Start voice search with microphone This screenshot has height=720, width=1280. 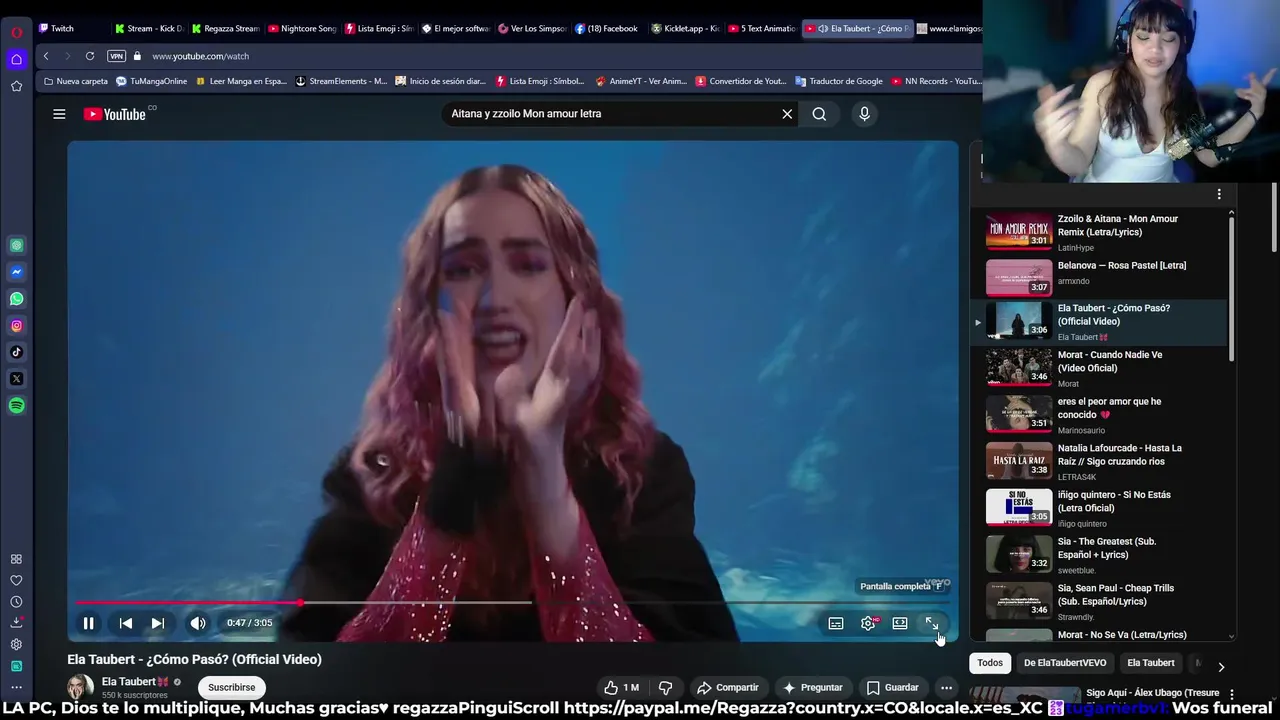[865, 114]
